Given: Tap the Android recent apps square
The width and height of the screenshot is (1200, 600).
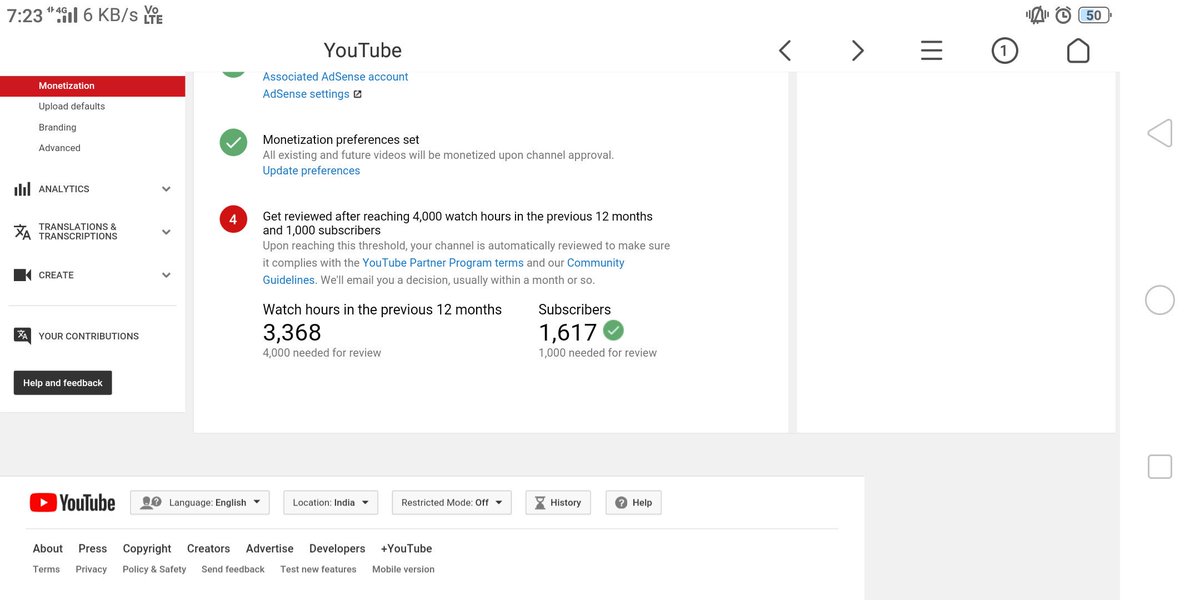Looking at the screenshot, I should click(x=1159, y=466).
